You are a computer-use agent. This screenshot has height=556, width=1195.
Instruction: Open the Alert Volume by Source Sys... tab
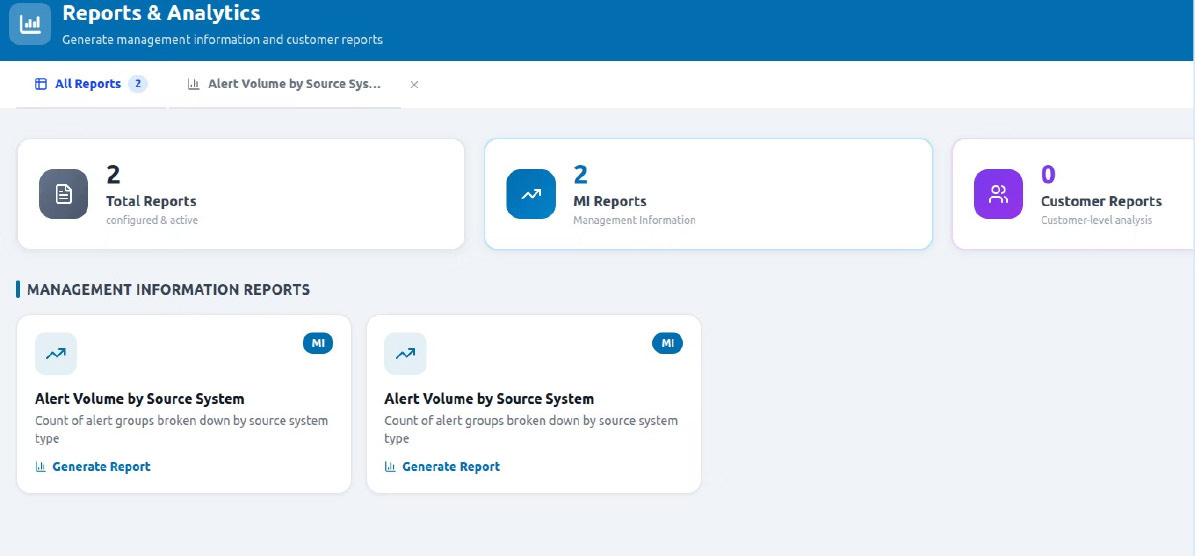pyautogui.click(x=294, y=84)
